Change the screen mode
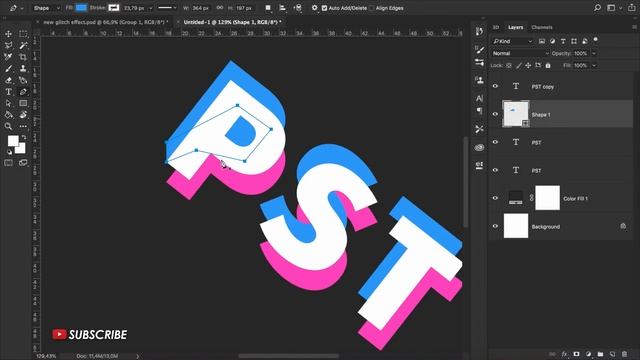 pyautogui.click(x=23, y=163)
